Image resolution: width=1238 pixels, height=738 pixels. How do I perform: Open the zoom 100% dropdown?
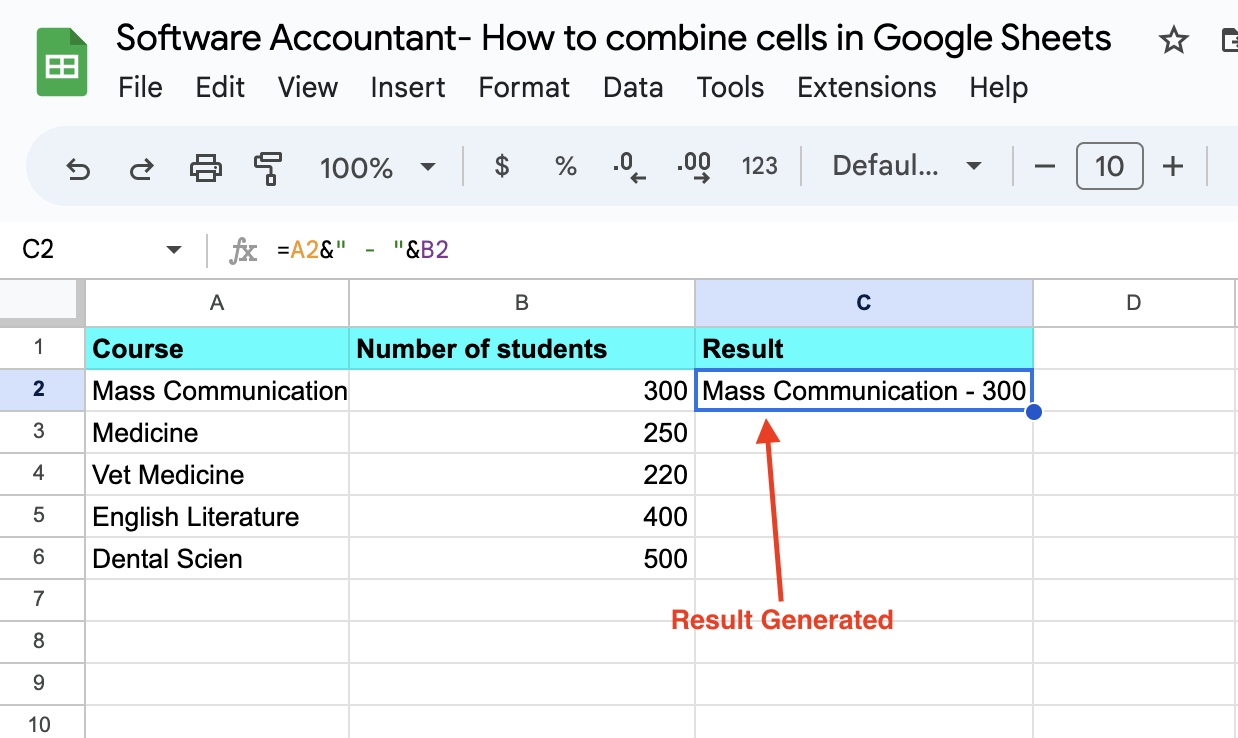pyautogui.click(x=377, y=167)
